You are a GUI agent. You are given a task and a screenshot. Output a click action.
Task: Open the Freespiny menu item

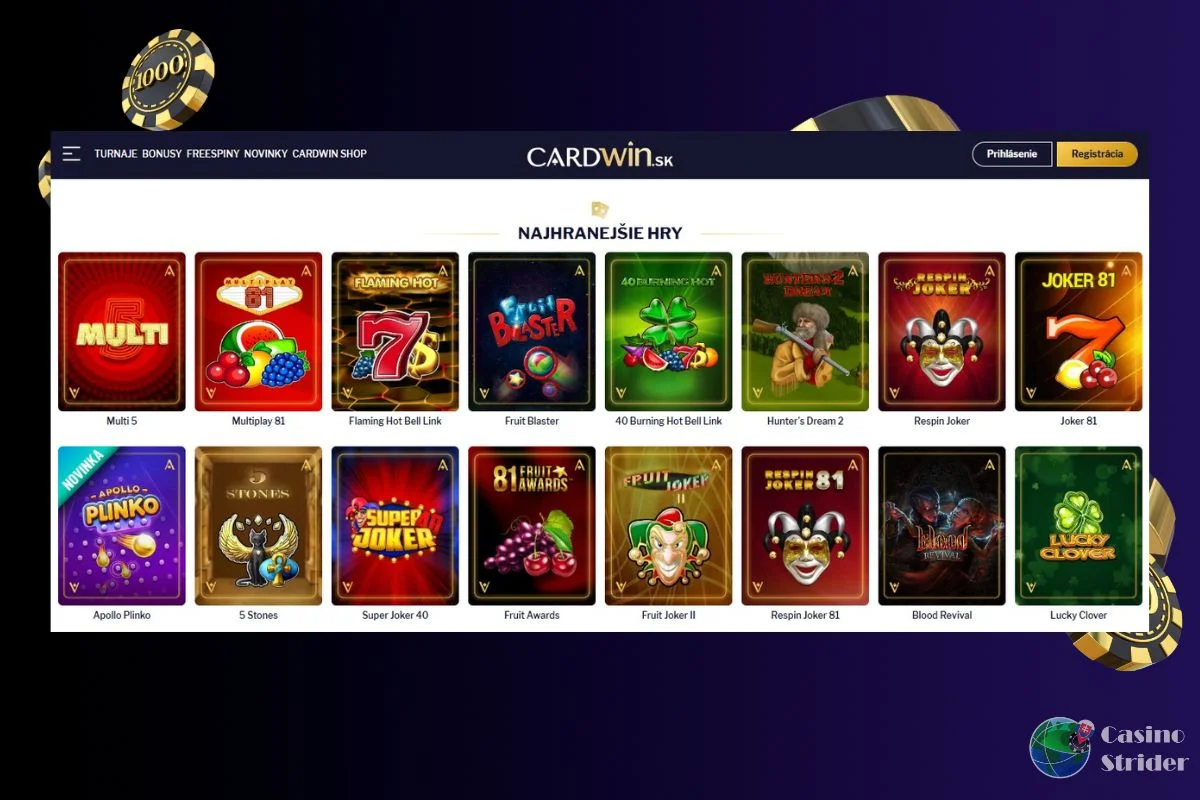click(x=213, y=154)
